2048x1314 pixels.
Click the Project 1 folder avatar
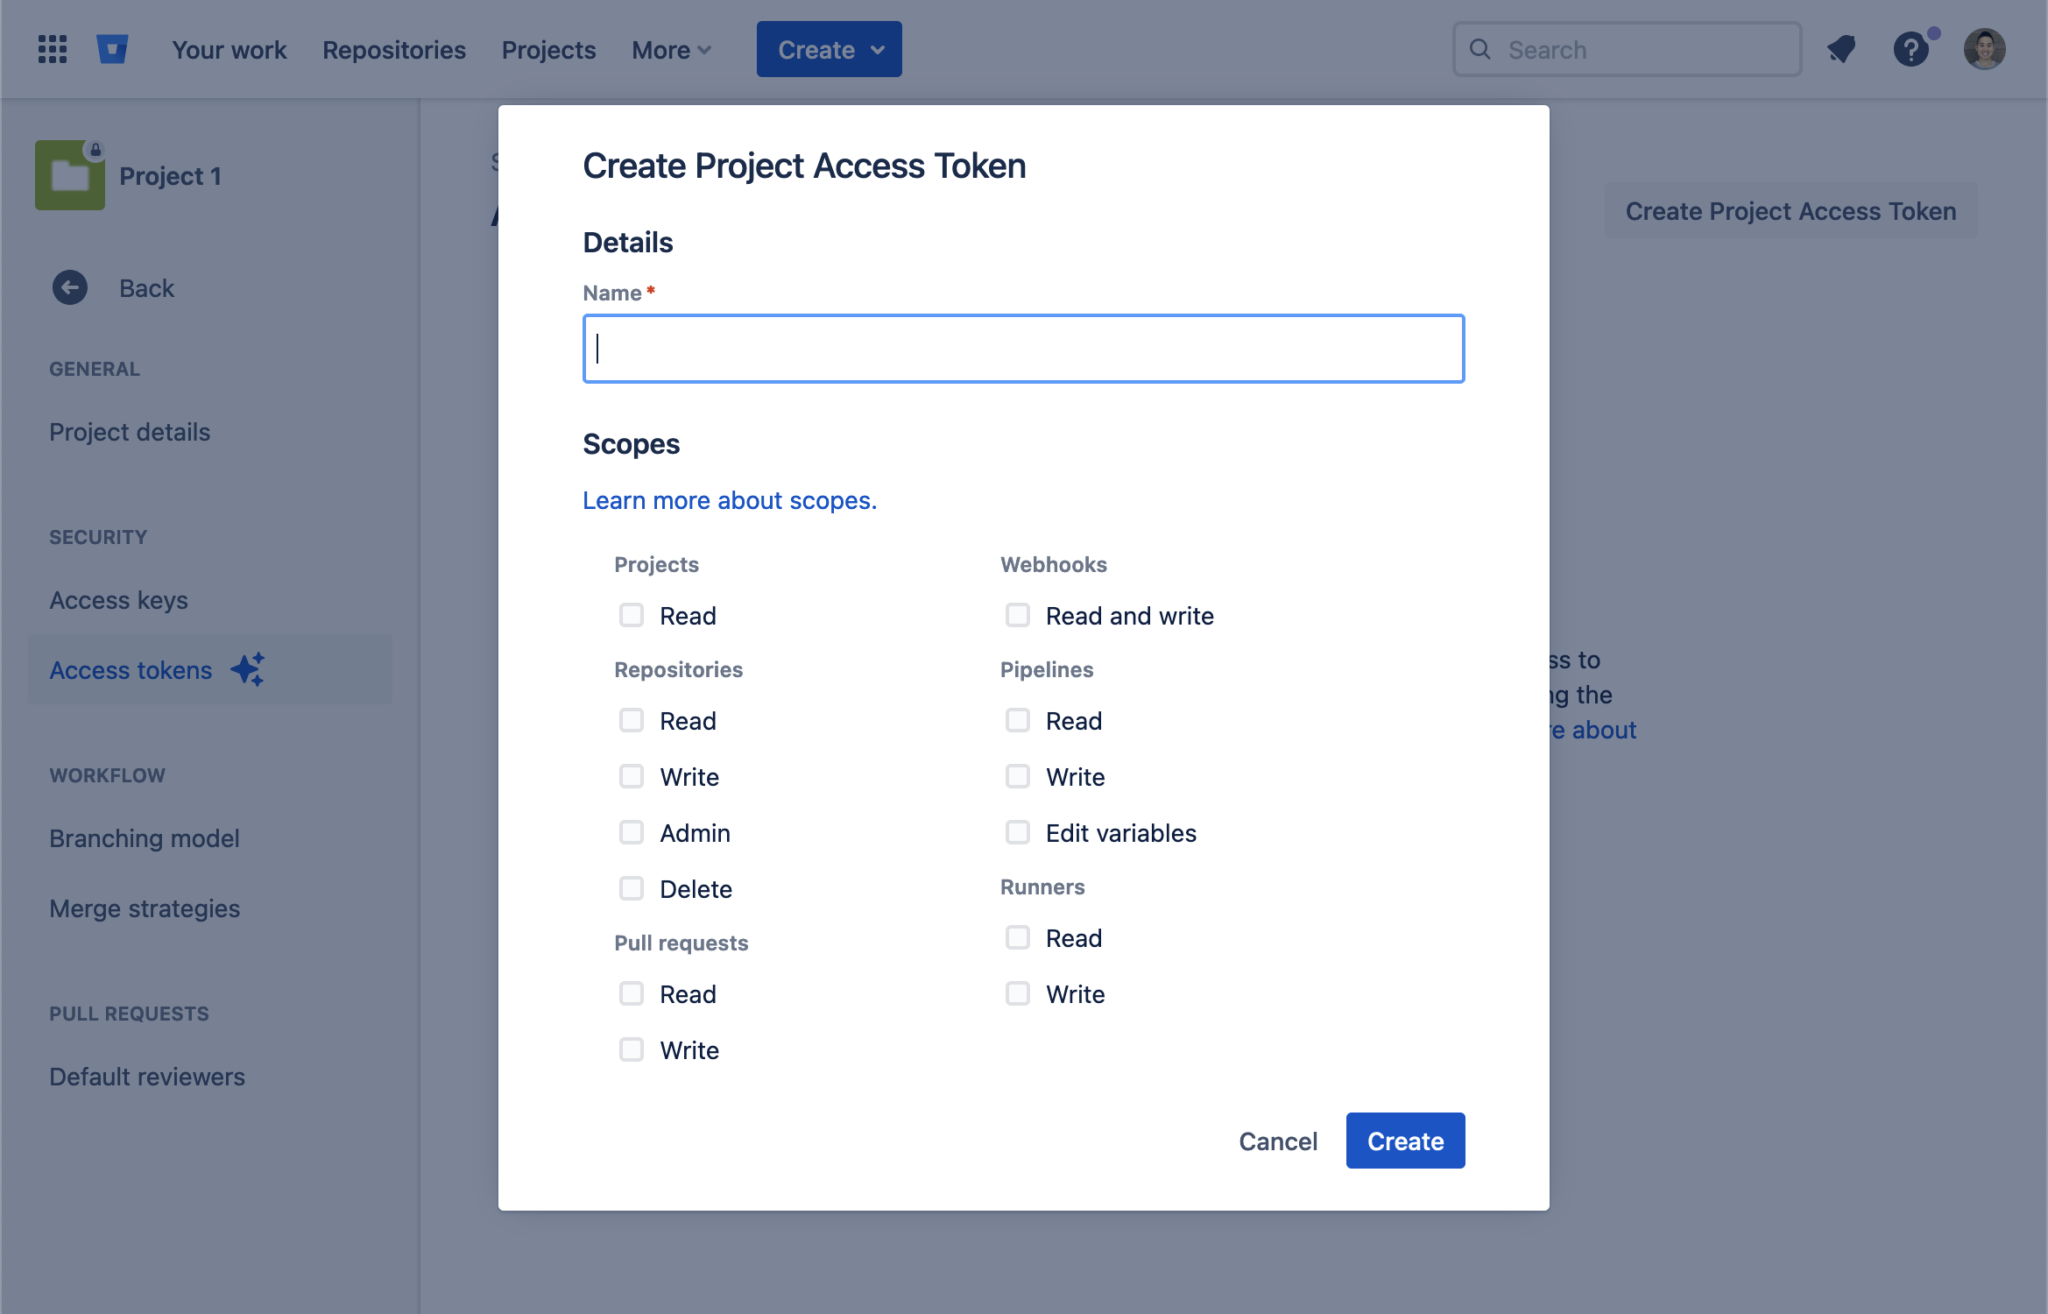point(70,176)
